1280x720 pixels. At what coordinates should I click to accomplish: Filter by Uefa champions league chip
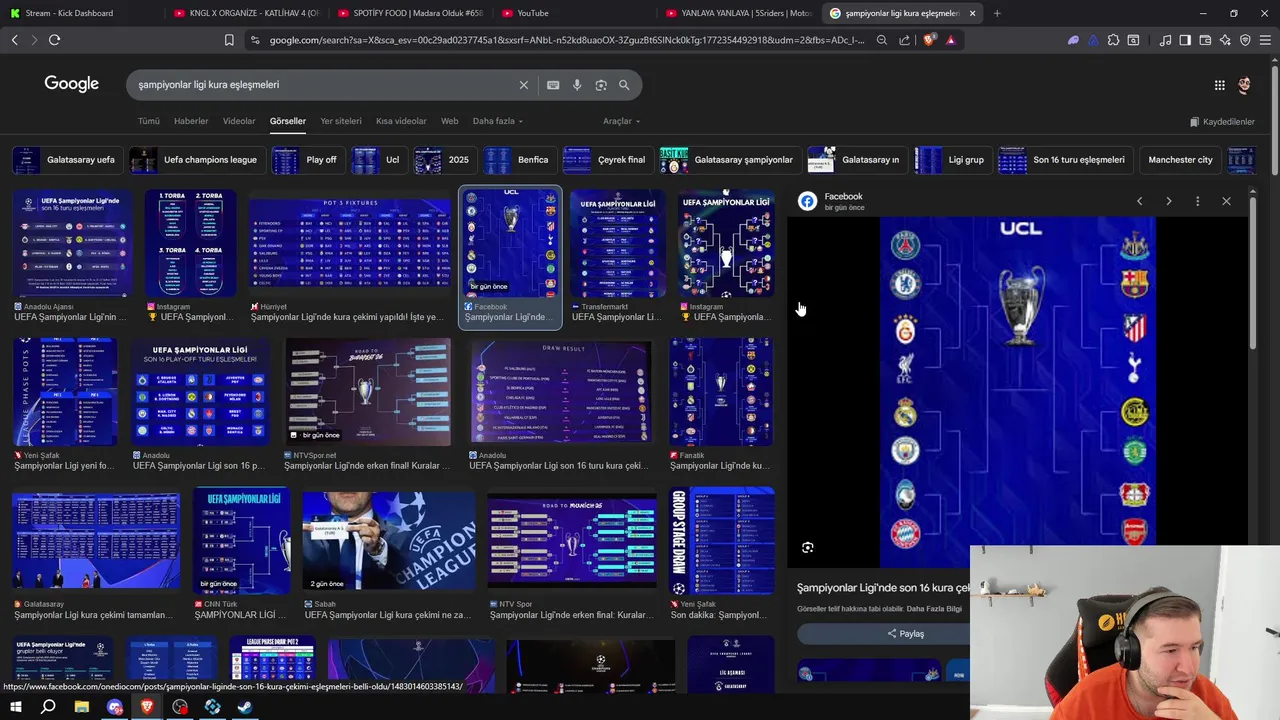pyautogui.click(x=197, y=160)
